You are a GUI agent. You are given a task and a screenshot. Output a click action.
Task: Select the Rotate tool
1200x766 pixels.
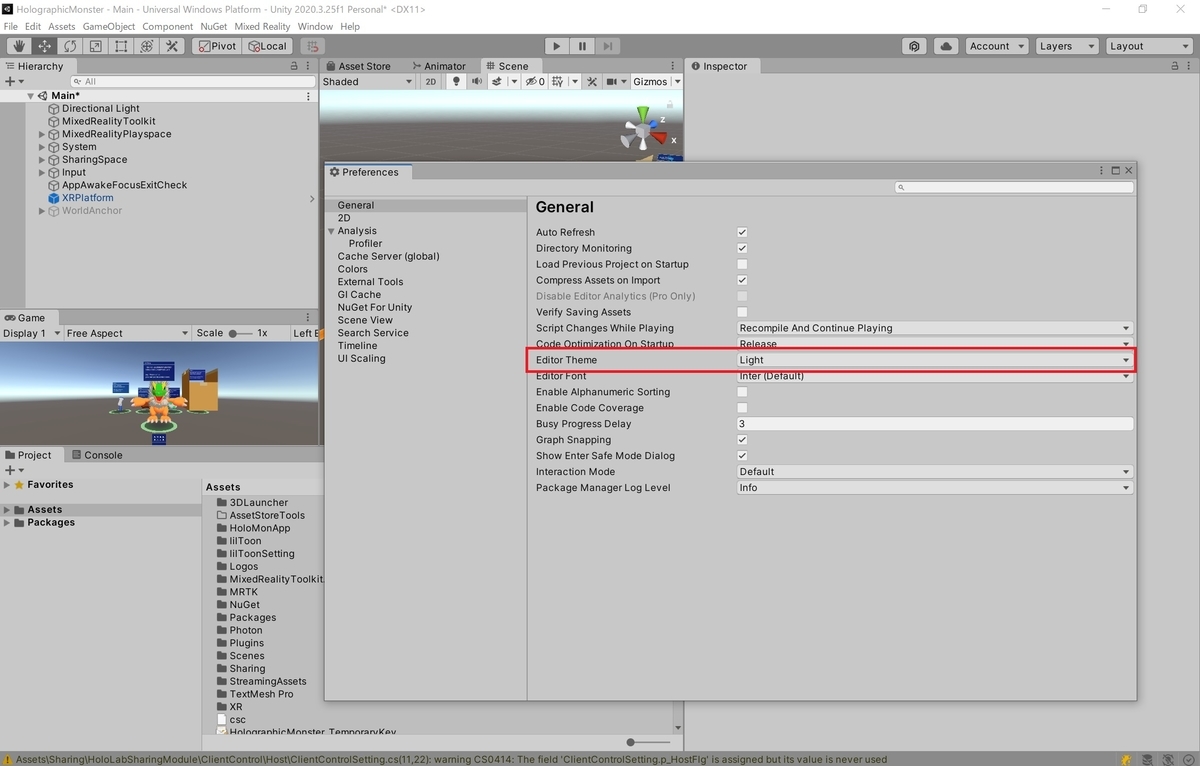[x=69, y=46]
